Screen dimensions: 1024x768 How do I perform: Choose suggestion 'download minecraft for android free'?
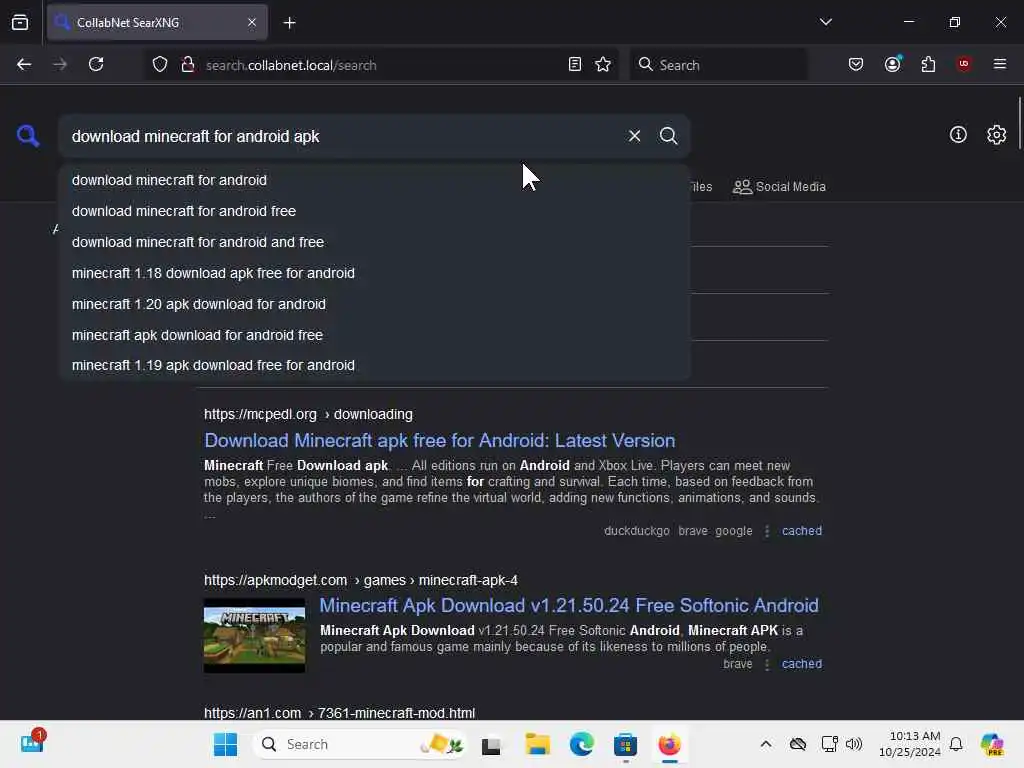pos(374,211)
